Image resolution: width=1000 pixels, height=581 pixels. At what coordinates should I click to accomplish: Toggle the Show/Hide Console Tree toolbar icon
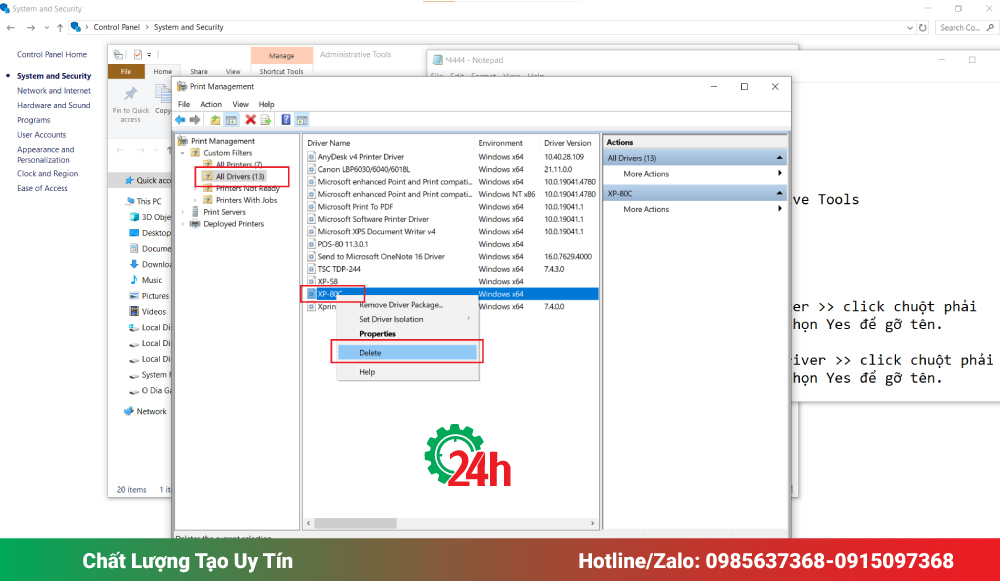(232, 120)
